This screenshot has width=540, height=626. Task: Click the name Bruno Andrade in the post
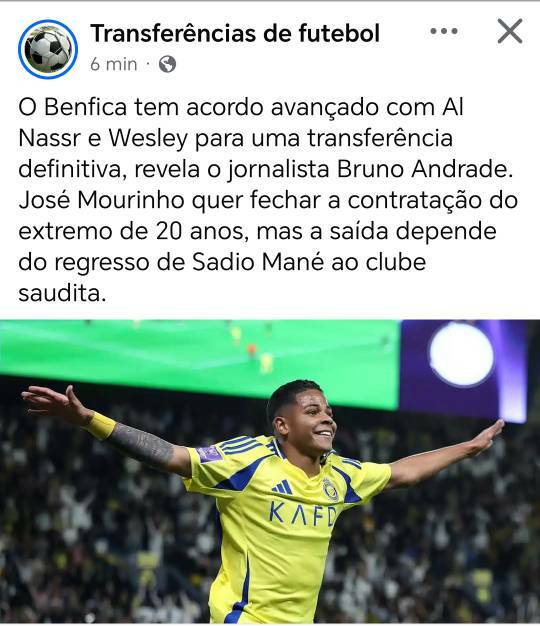[x=424, y=169]
